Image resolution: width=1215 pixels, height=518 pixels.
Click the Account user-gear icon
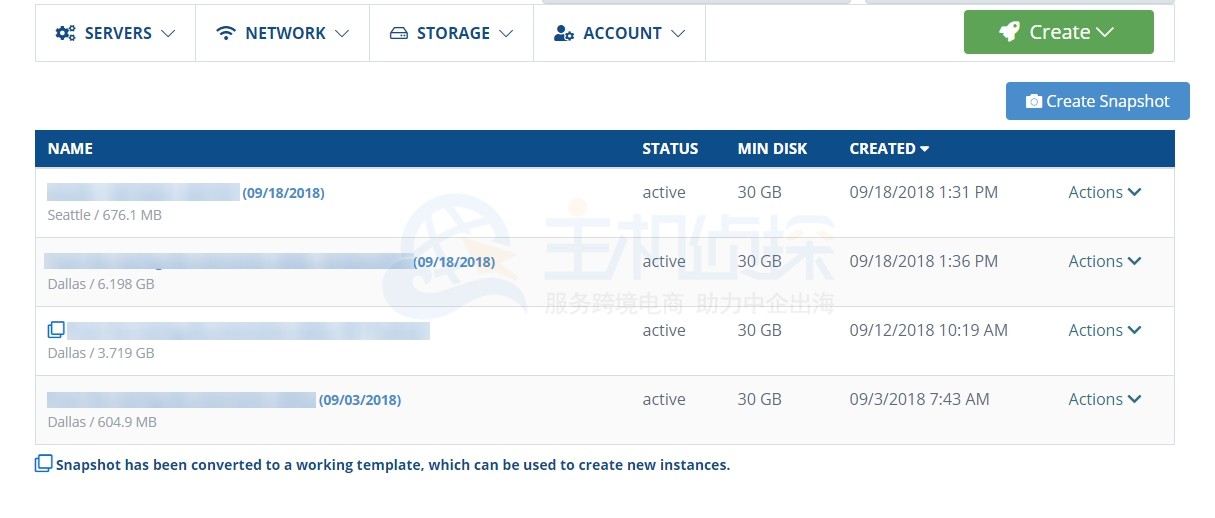(x=564, y=33)
